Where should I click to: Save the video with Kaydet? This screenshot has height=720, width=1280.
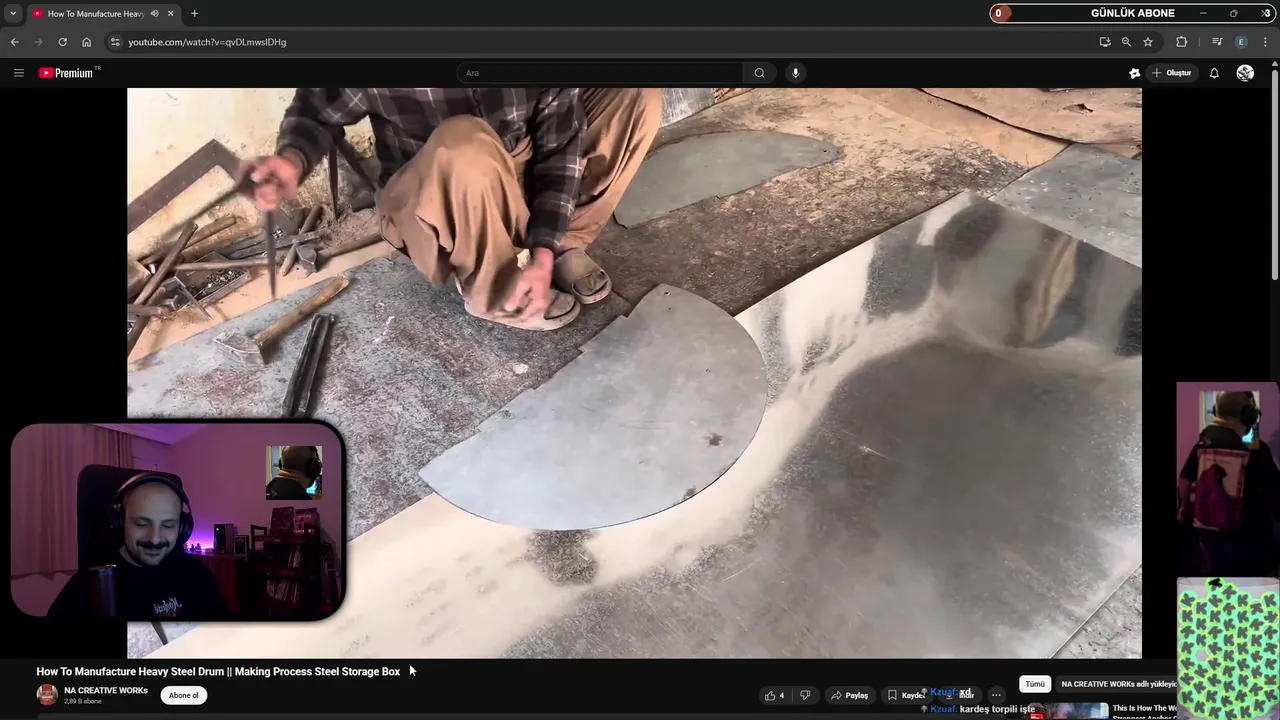(907, 695)
